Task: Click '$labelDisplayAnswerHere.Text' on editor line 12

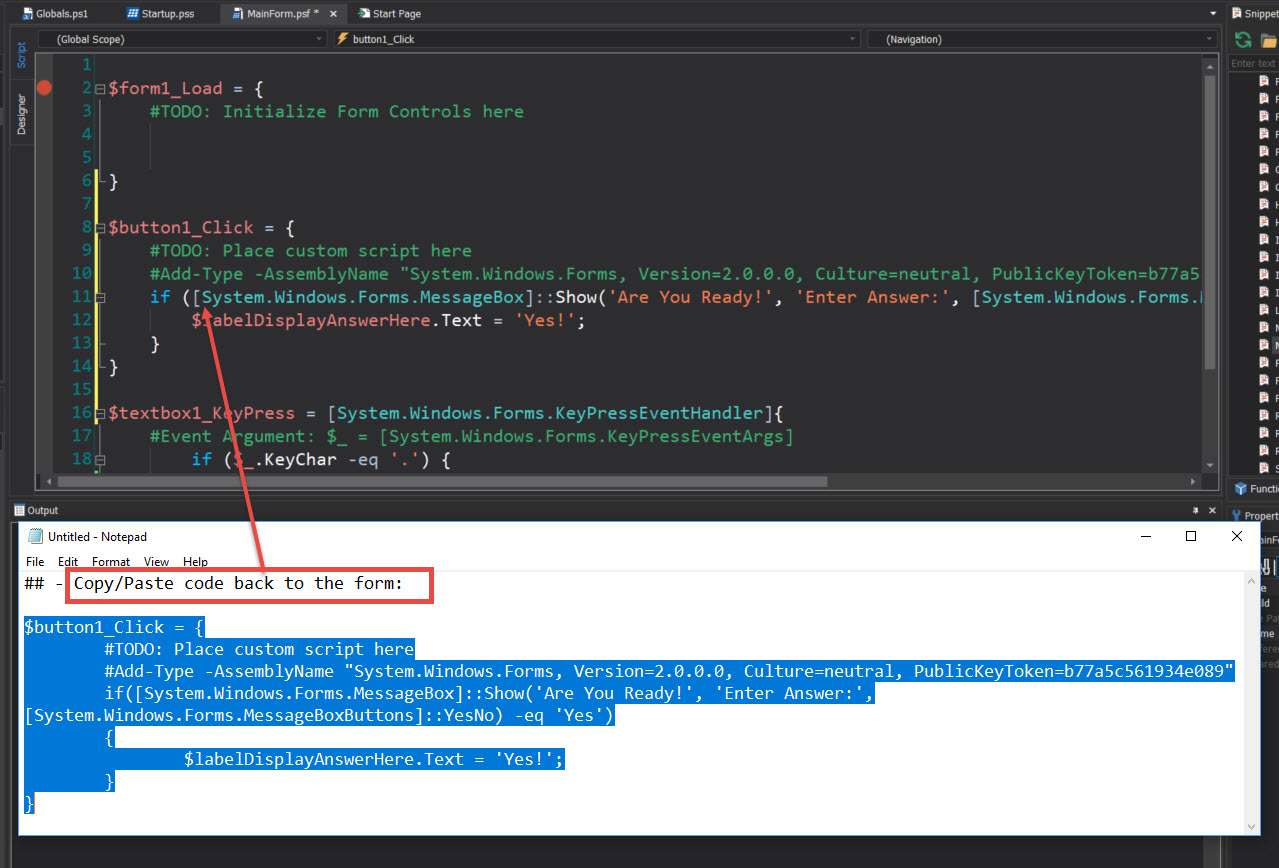Action: tap(338, 320)
